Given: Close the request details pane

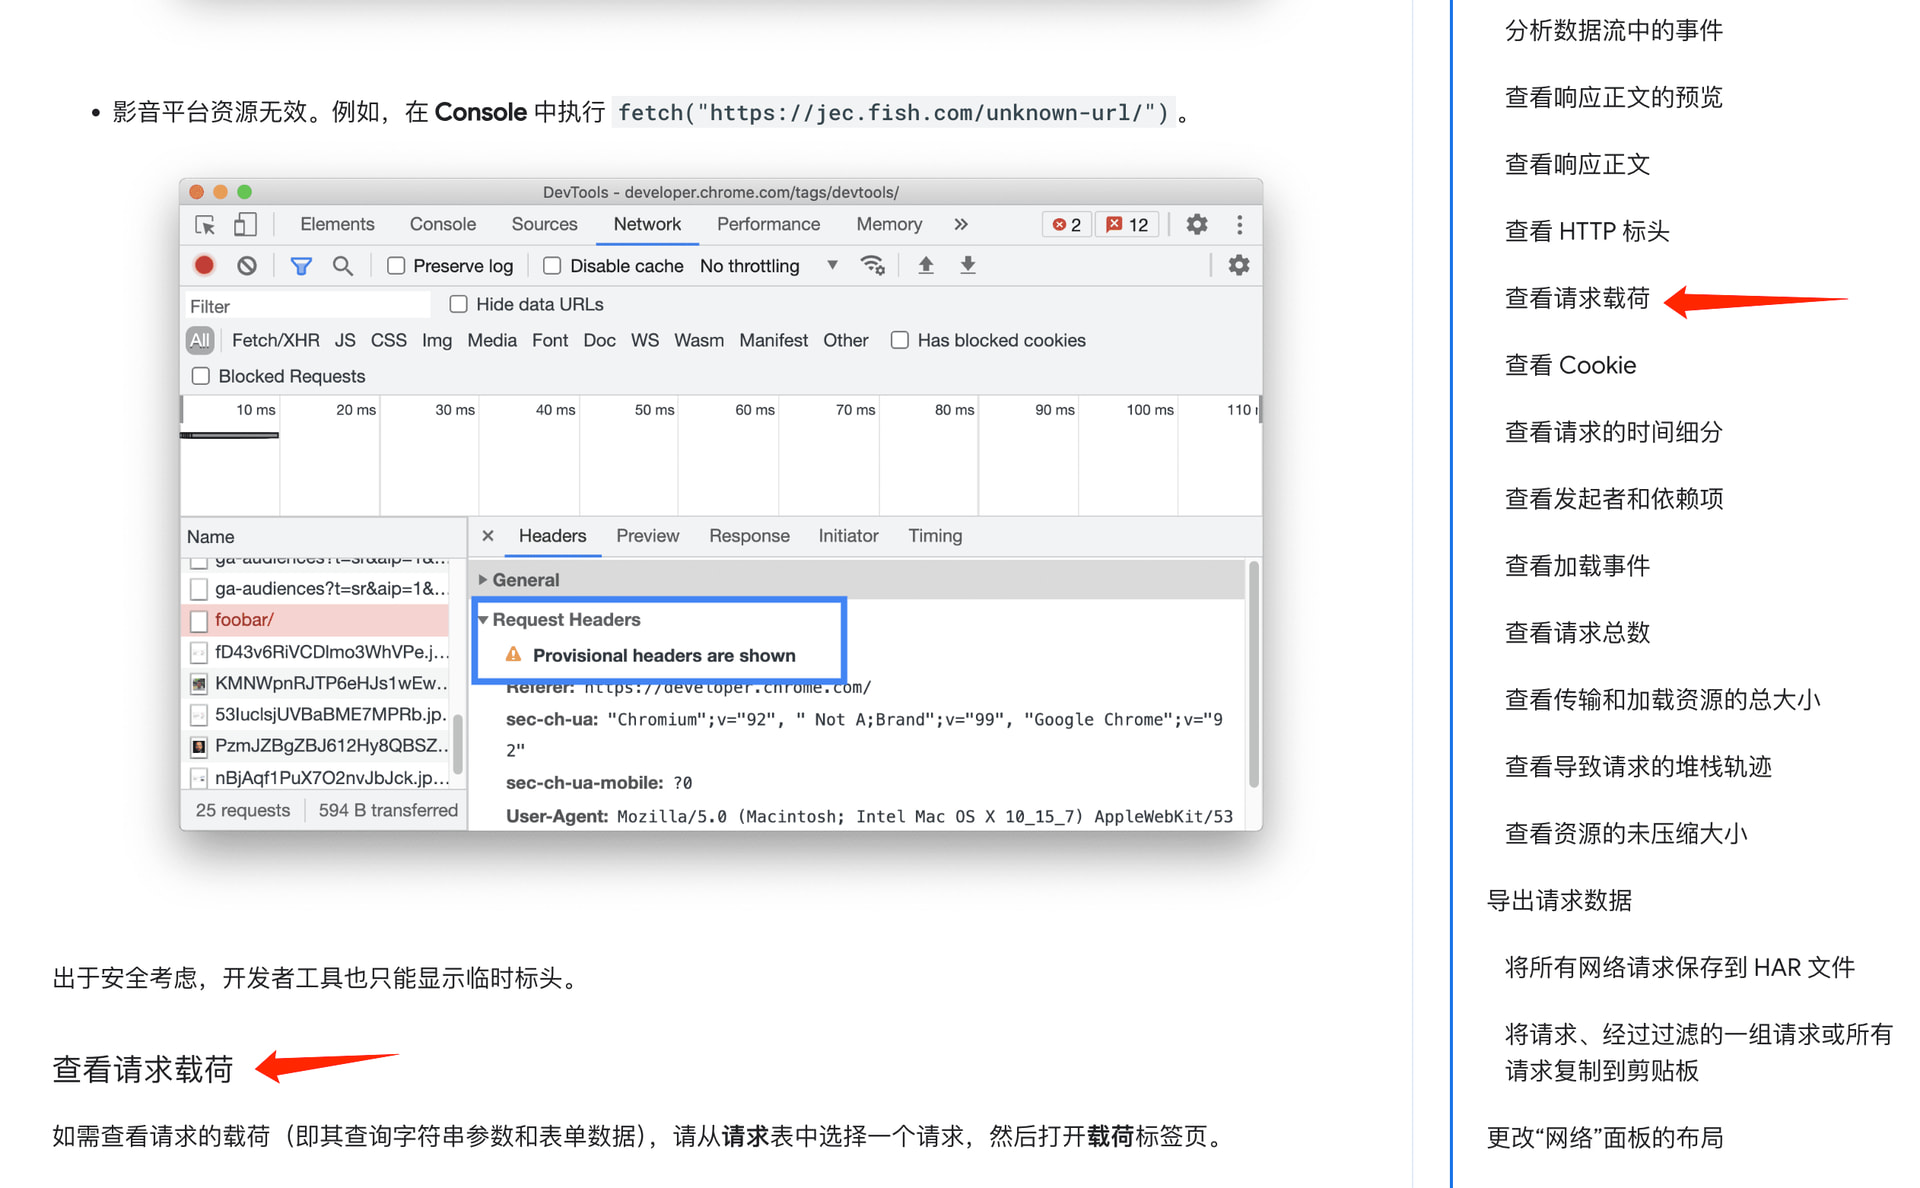Looking at the screenshot, I should tap(488, 536).
